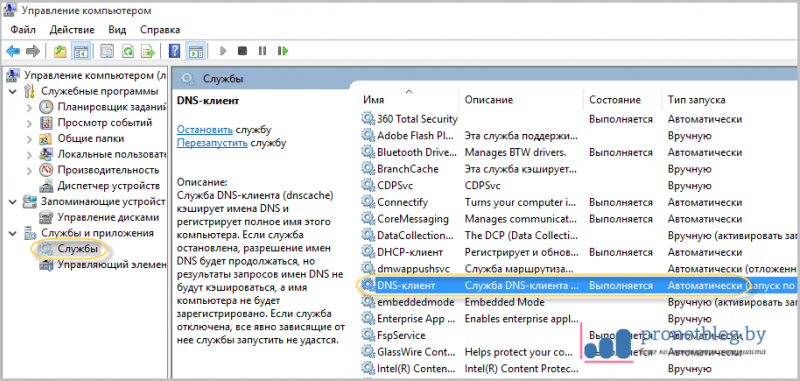Click the Start Service play icon

222,51
